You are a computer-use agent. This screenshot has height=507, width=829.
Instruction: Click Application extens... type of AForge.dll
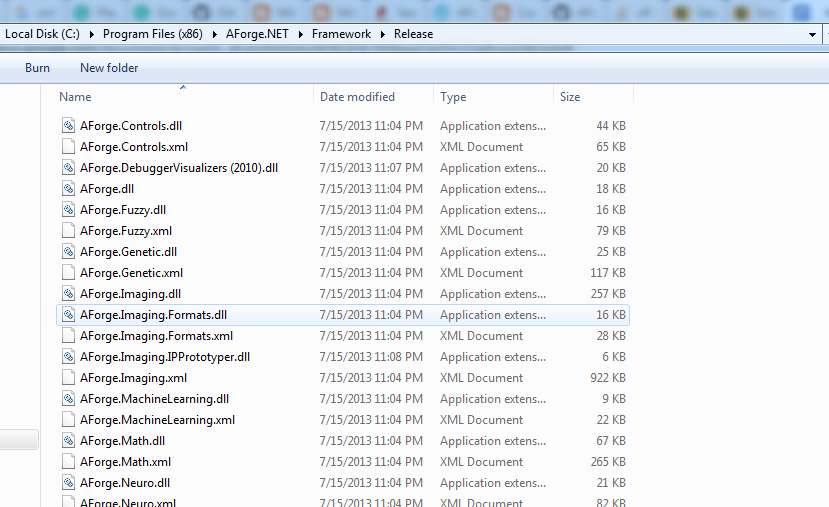click(493, 189)
